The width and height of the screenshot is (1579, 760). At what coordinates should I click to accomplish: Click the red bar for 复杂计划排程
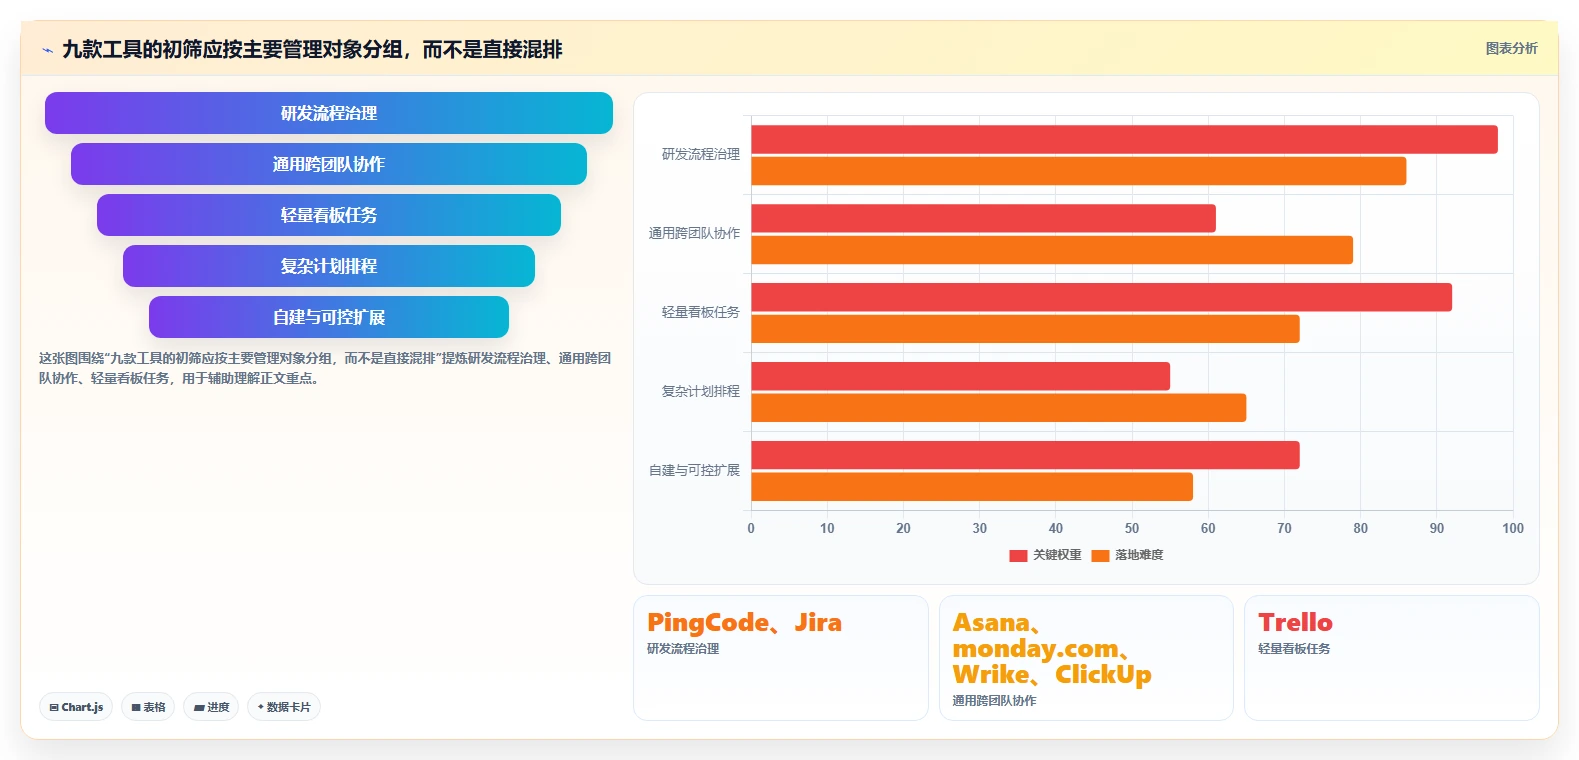pyautogui.click(x=960, y=376)
